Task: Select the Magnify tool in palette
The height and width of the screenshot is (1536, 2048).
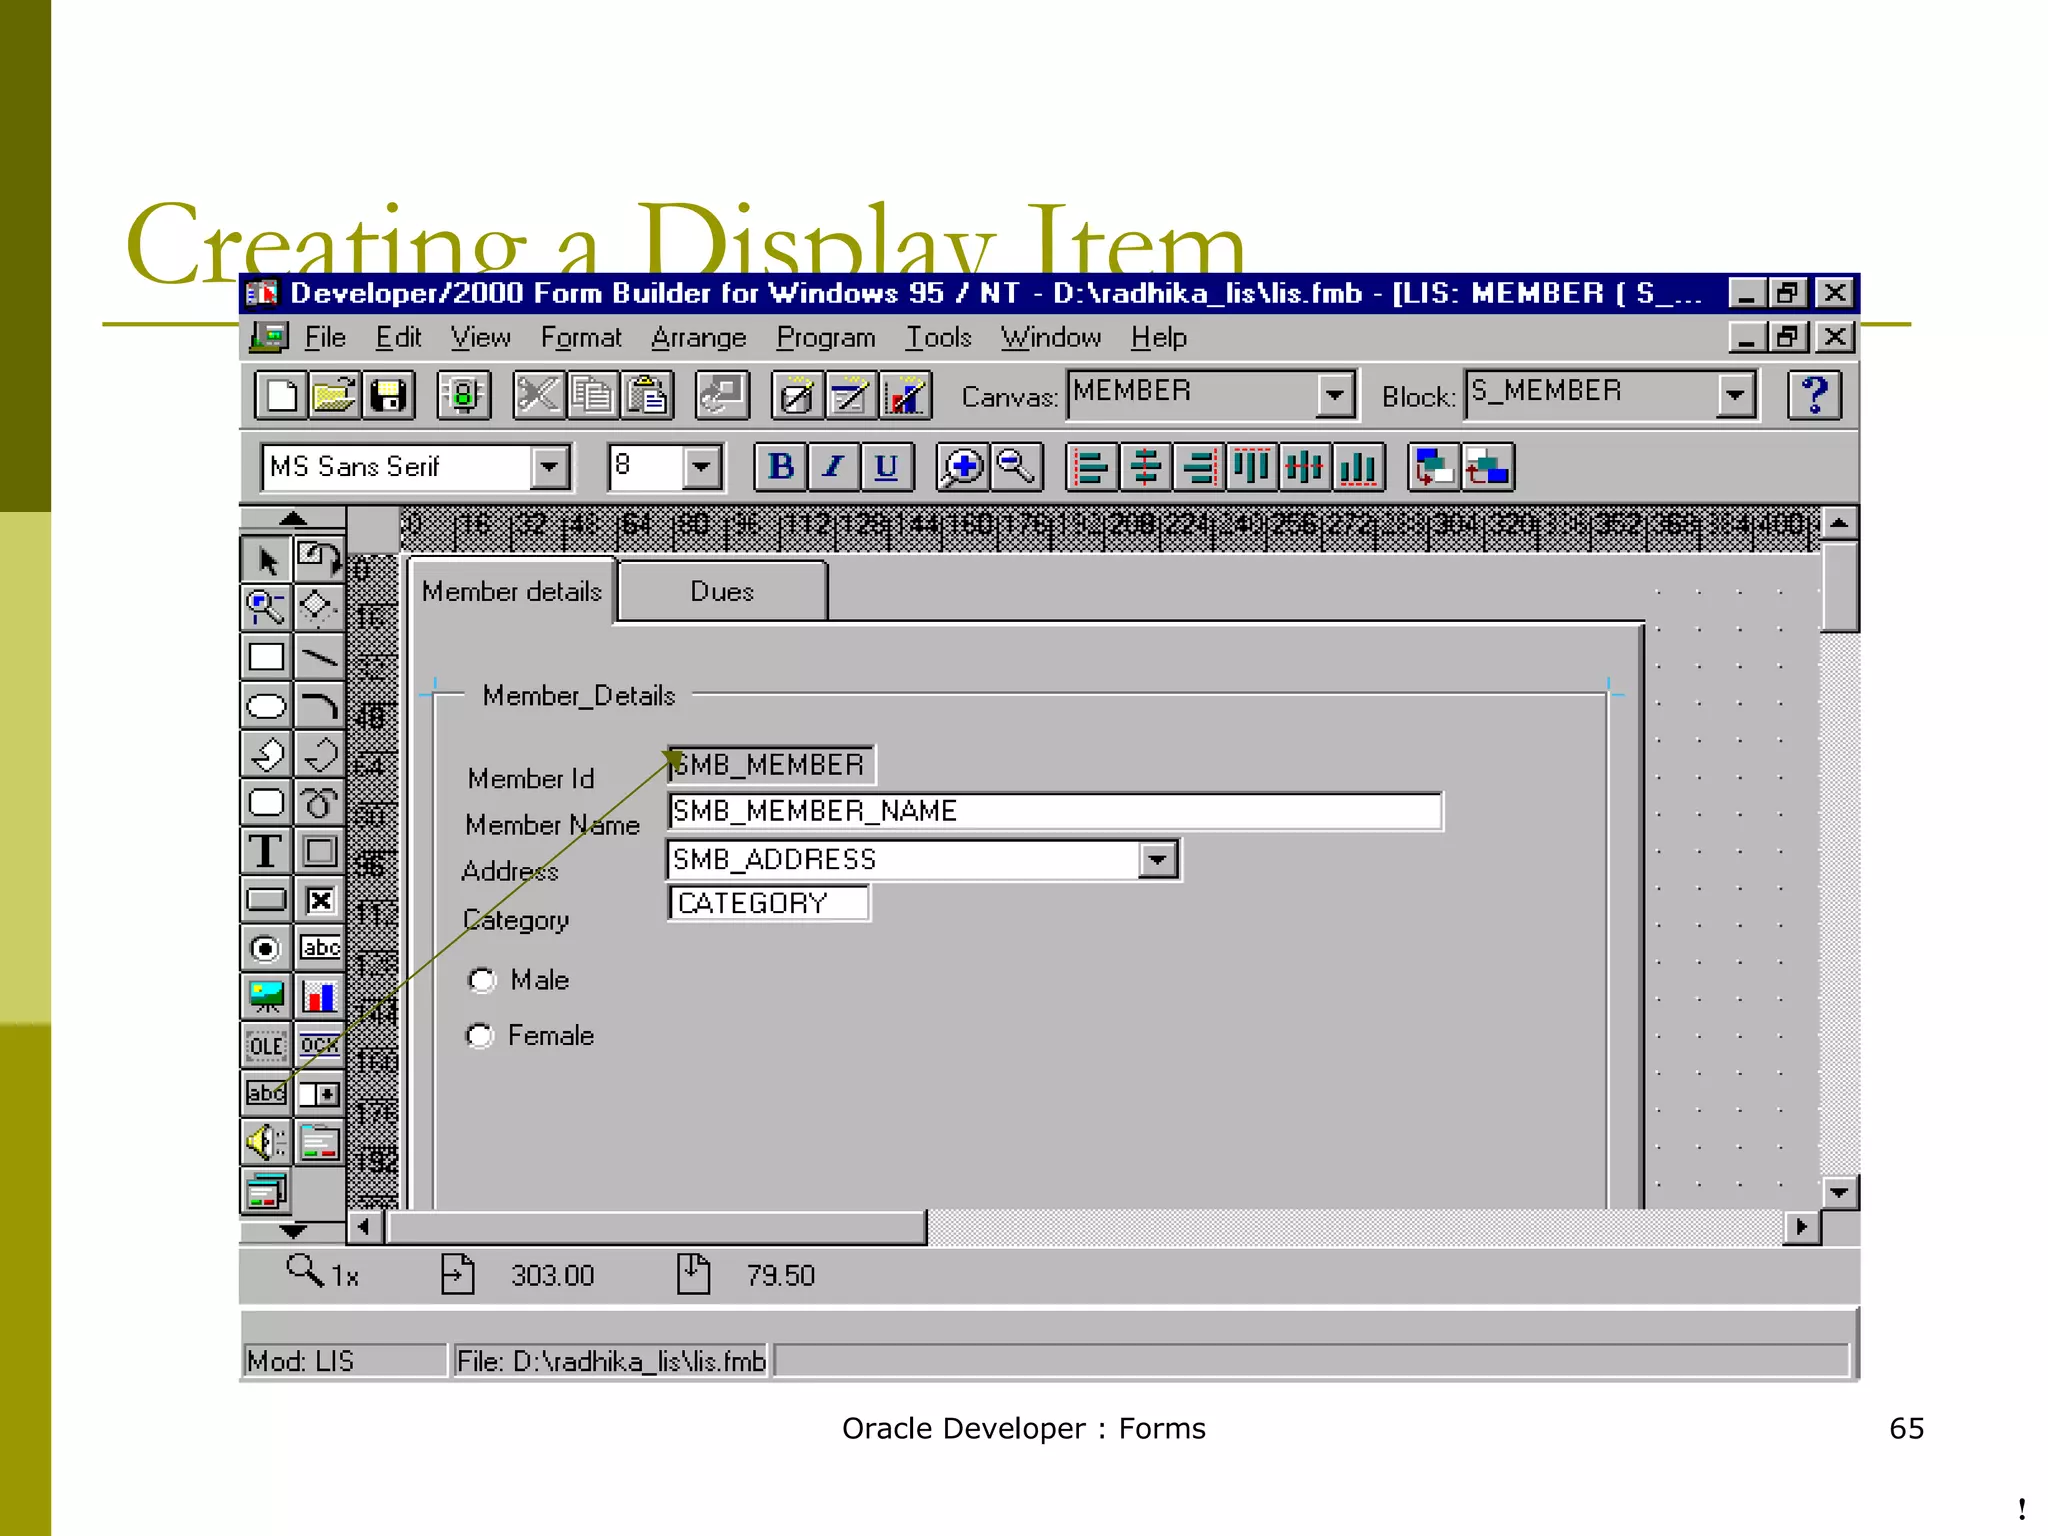Action: point(266,608)
